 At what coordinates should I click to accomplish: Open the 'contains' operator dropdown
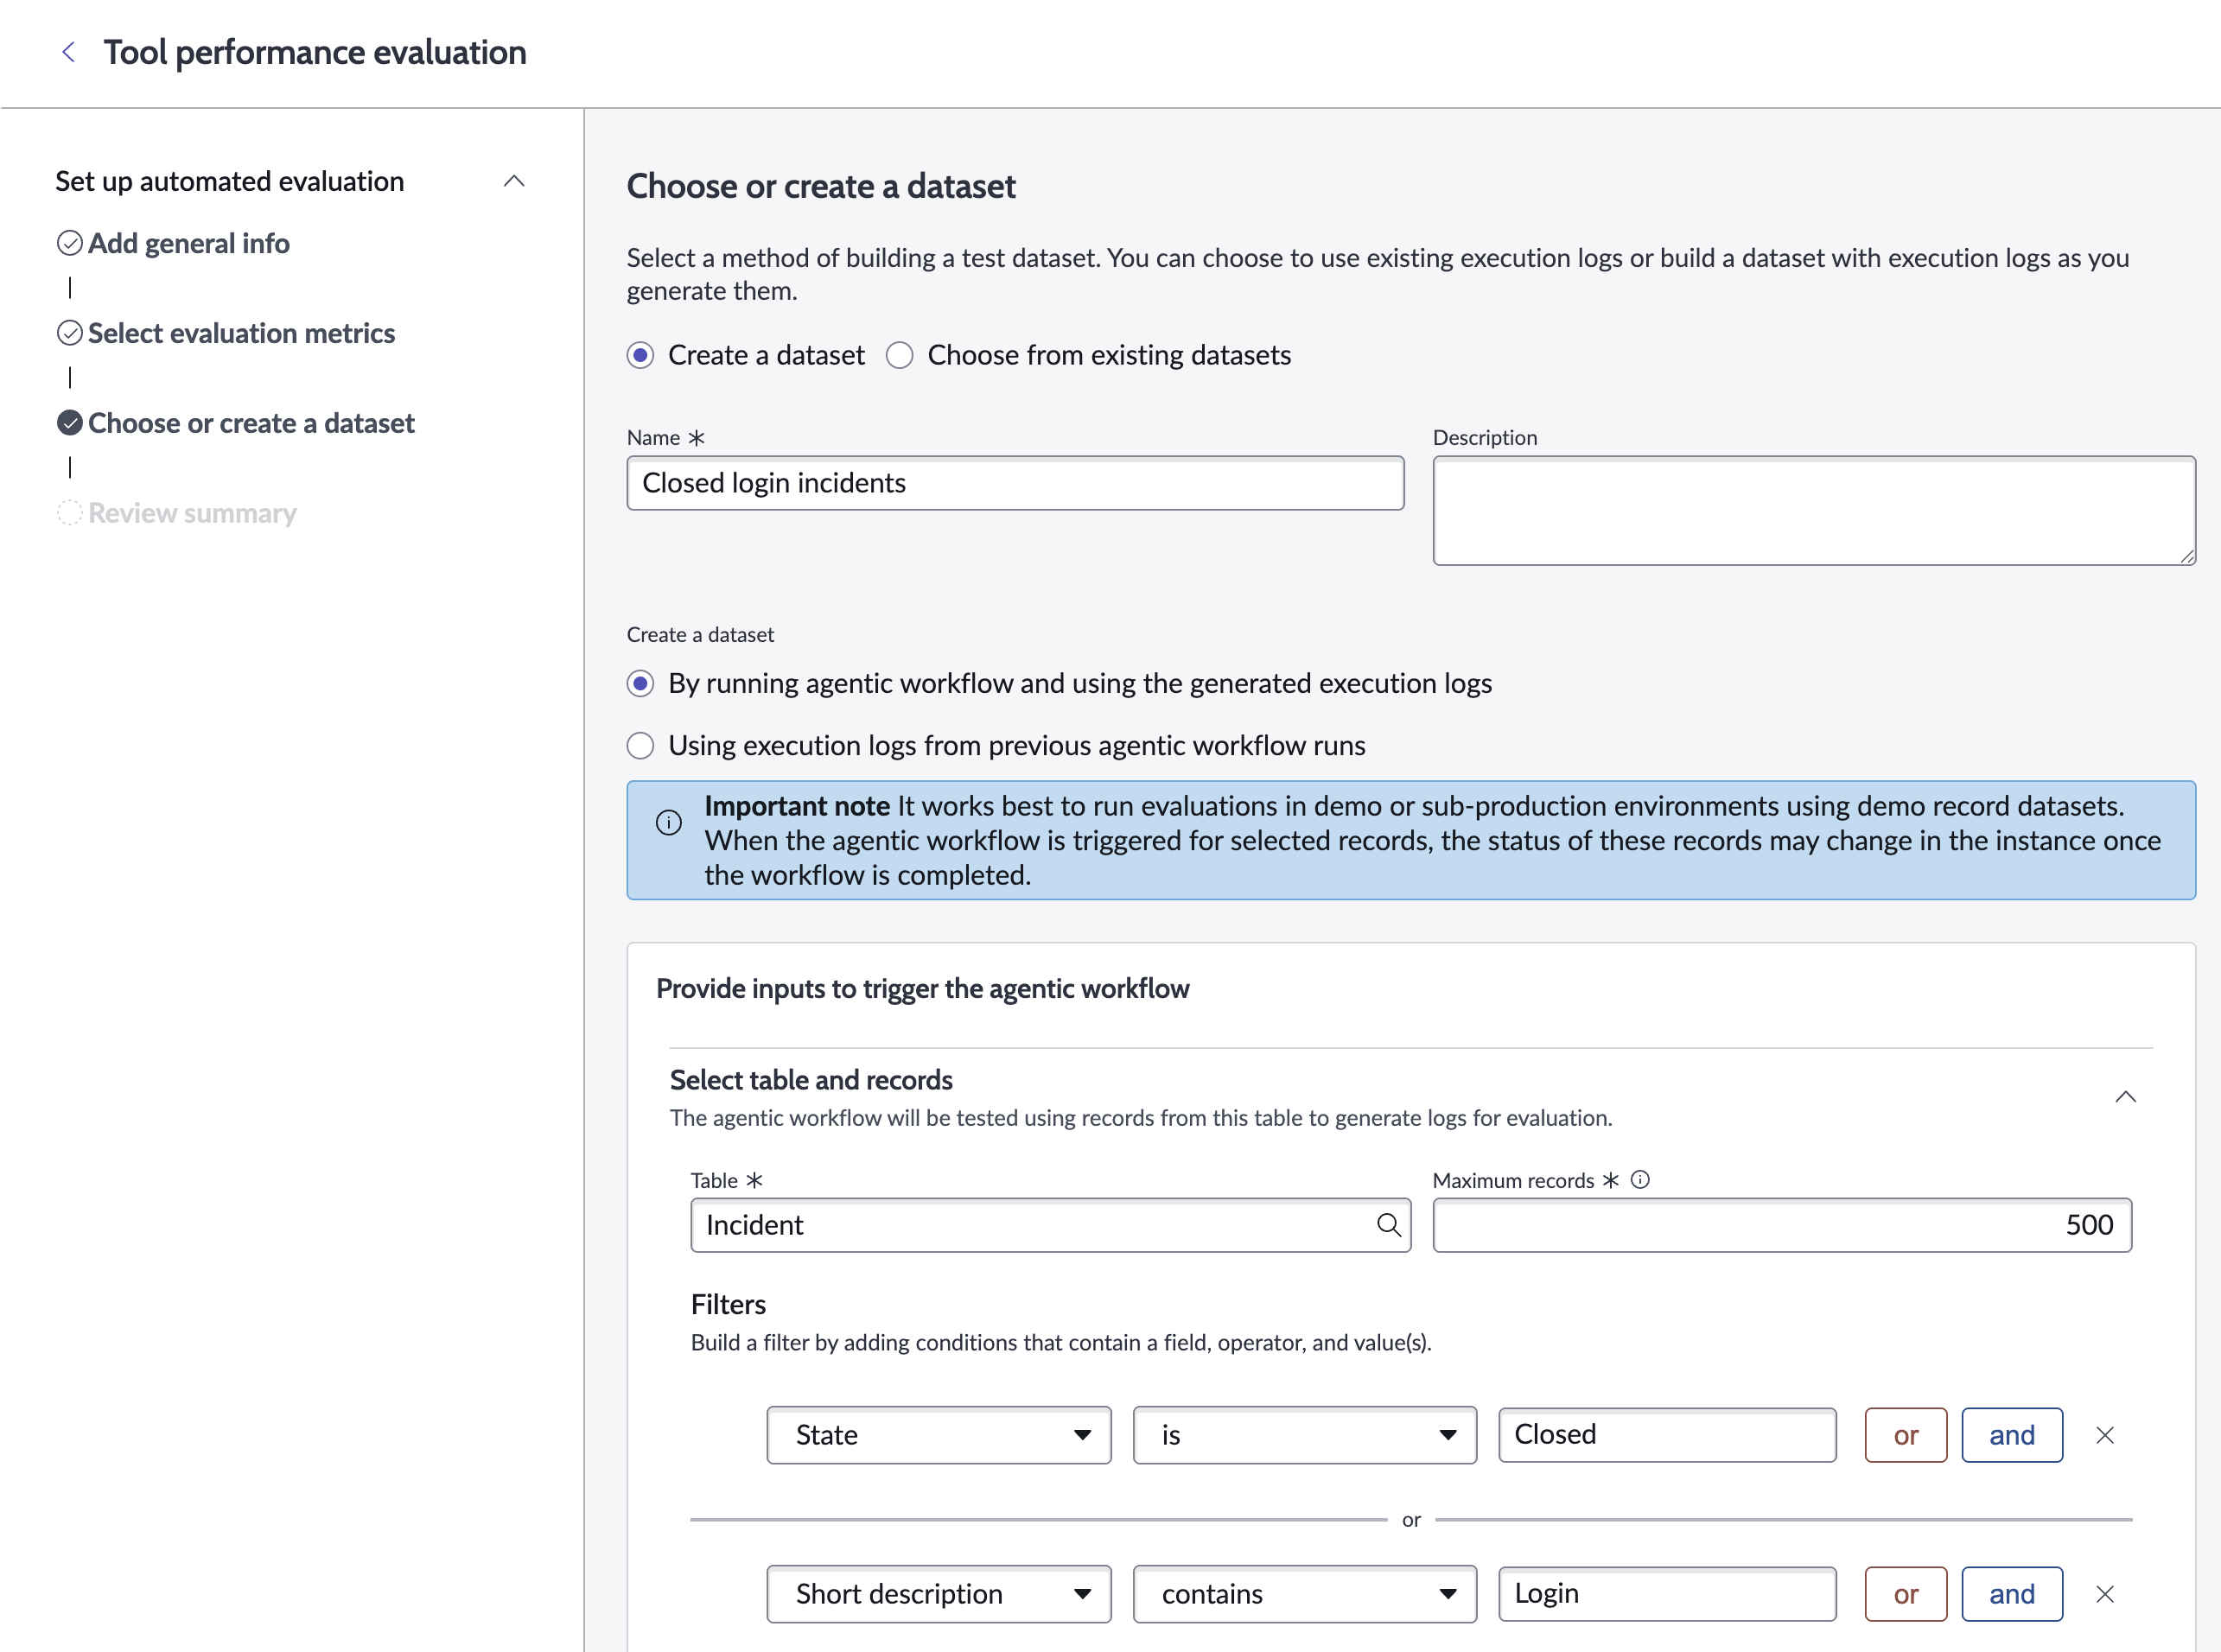[x=1304, y=1594]
